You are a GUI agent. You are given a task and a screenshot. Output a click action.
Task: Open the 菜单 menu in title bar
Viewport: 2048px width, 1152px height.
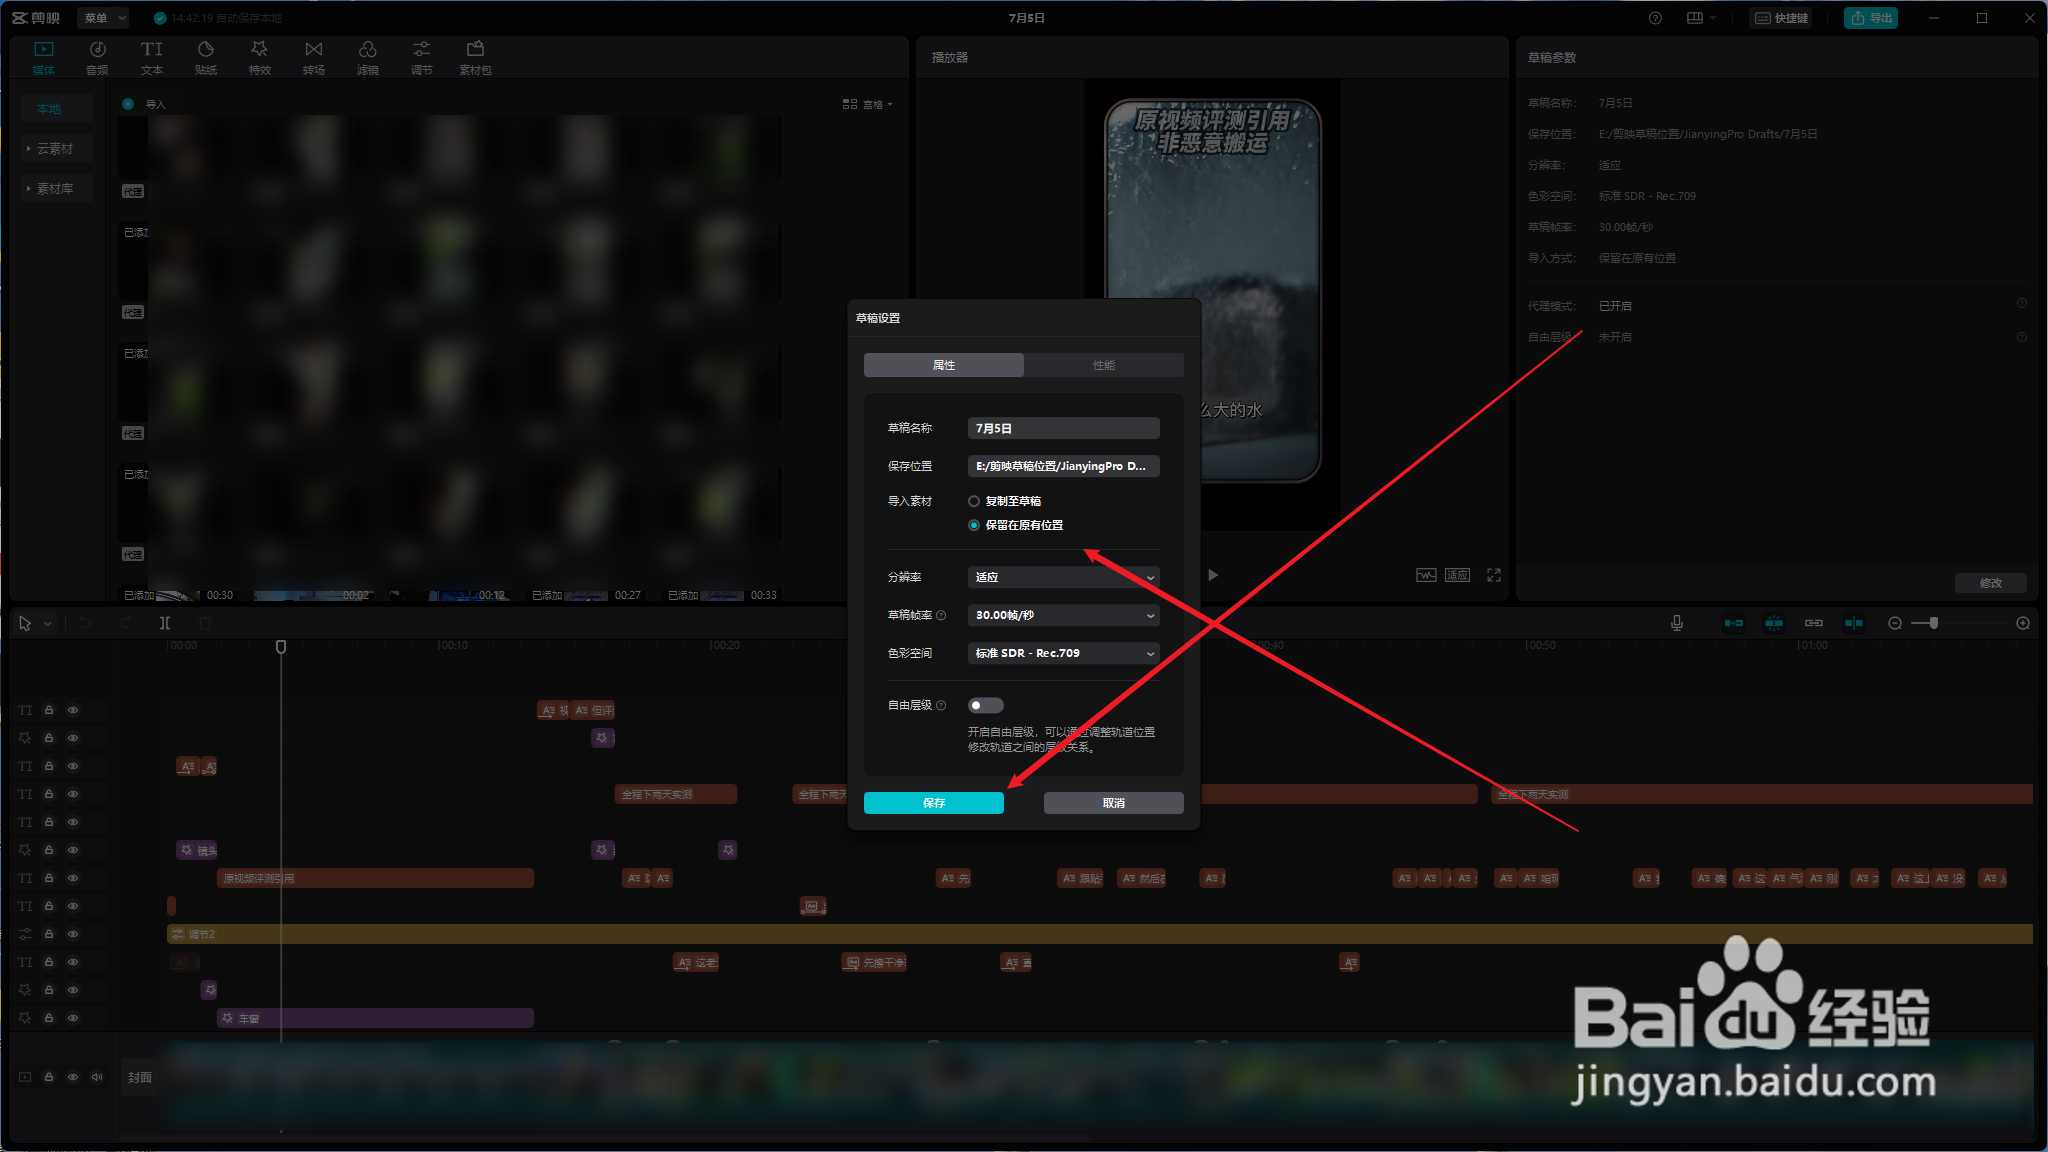coord(103,18)
